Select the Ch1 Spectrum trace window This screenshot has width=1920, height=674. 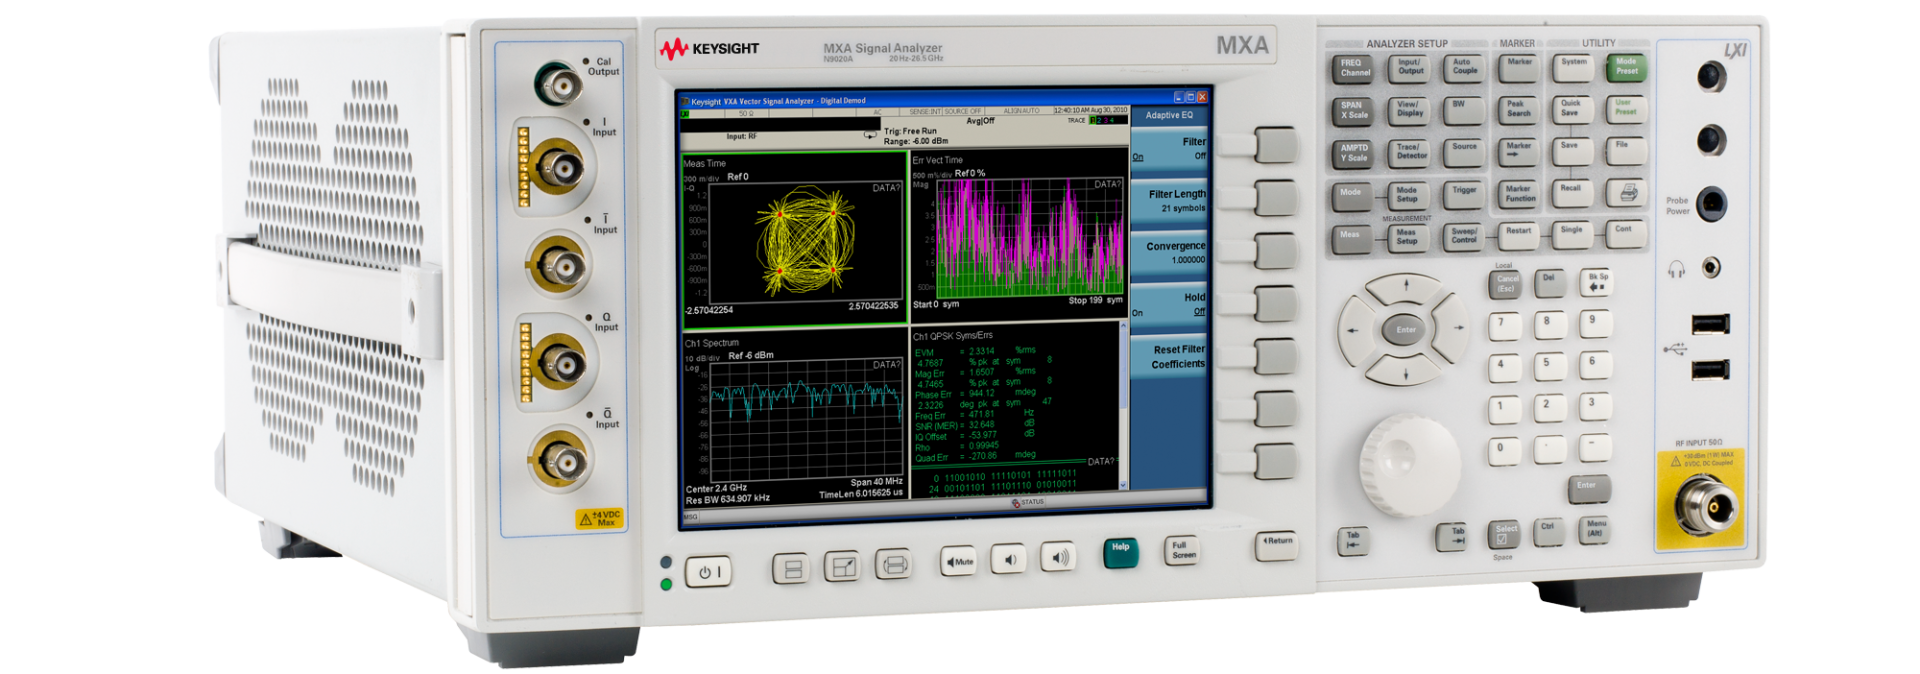click(x=794, y=418)
